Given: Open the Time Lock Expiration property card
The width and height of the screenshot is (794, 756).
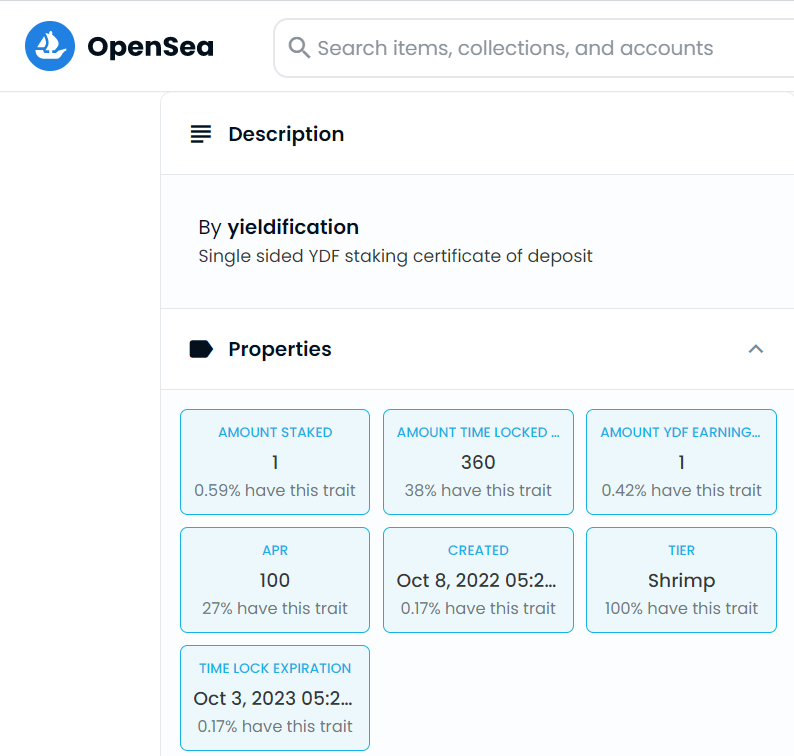Looking at the screenshot, I should point(275,698).
